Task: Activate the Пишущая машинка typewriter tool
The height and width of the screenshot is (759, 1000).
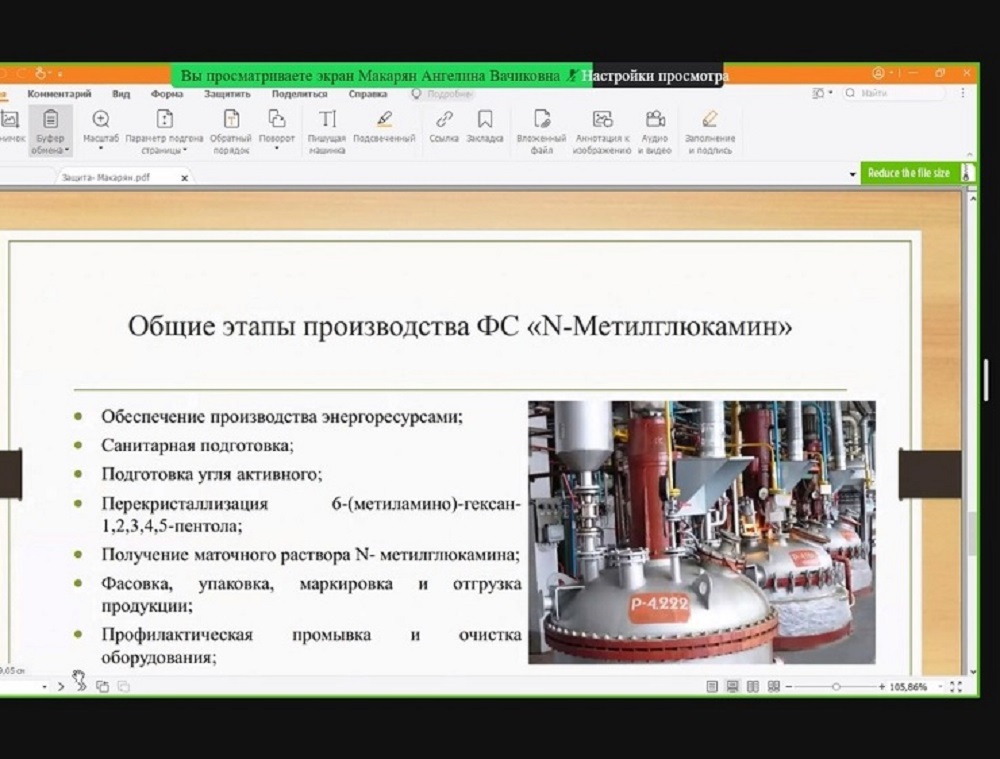Action: coord(327,120)
